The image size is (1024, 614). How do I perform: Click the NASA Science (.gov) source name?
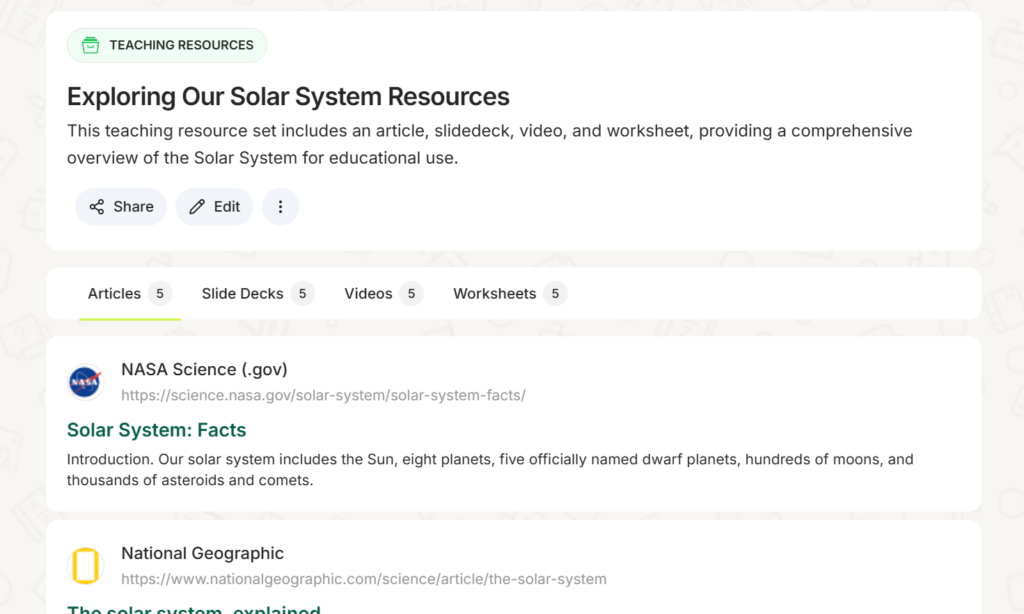[x=204, y=369]
